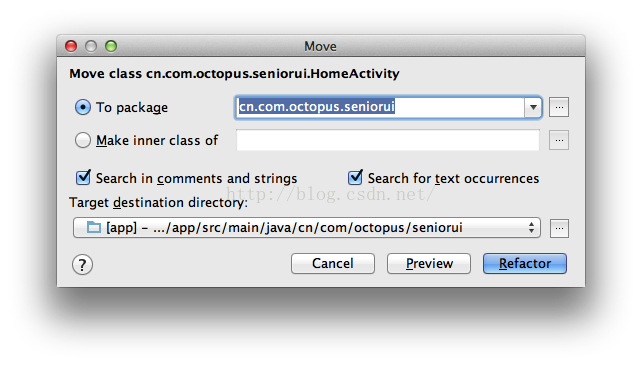Click the Refactor button

[x=525, y=263]
